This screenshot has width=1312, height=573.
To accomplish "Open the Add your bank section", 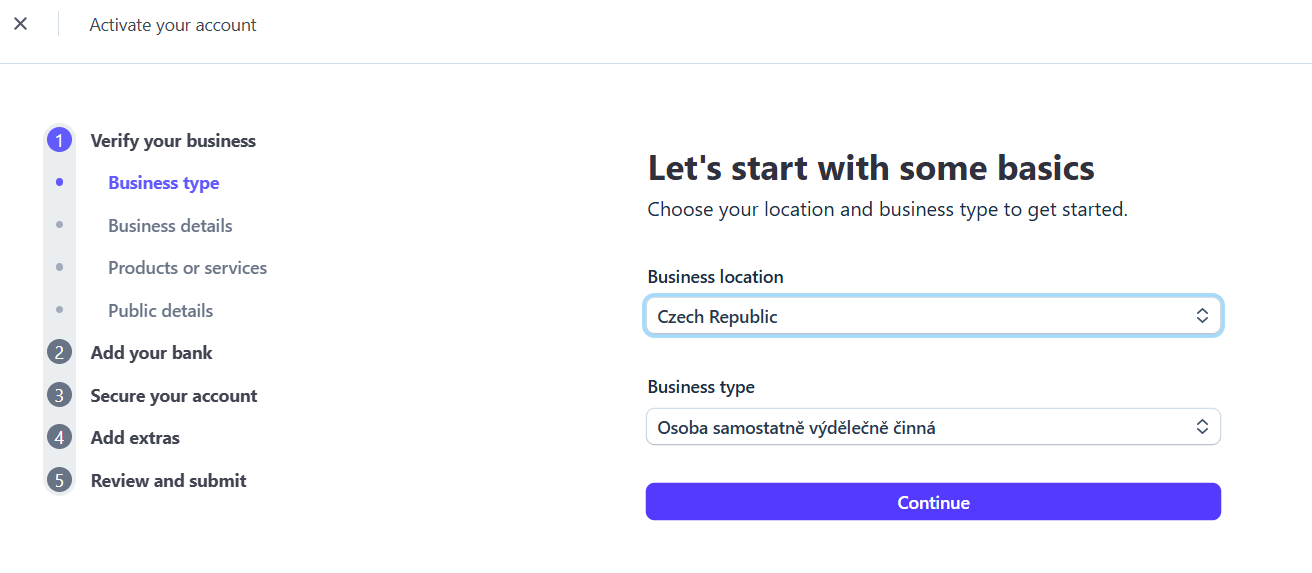I will [151, 353].
